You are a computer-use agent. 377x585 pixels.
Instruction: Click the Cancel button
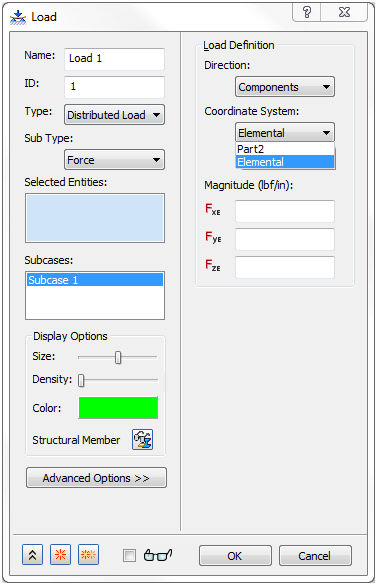[x=315, y=556]
